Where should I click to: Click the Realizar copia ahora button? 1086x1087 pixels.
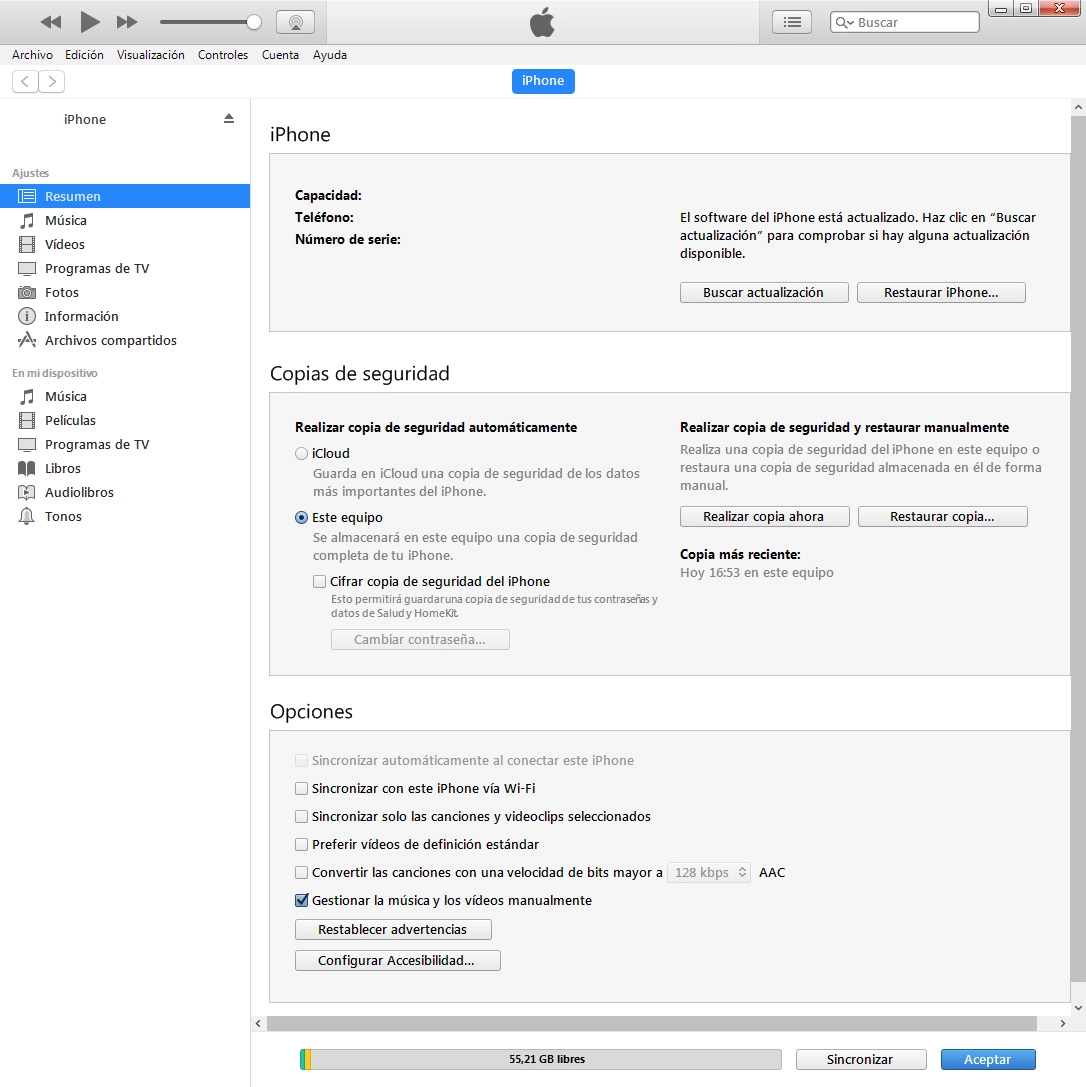click(764, 516)
